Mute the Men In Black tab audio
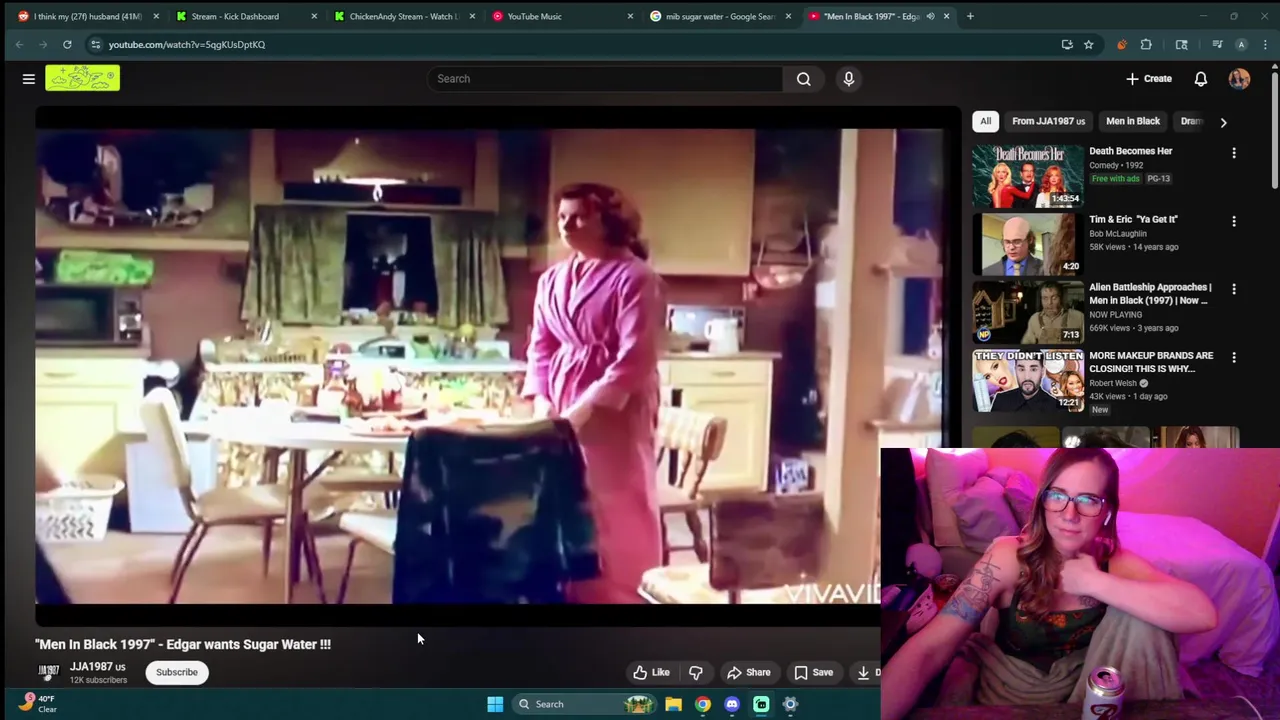This screenshot has width=1280, height=720. [x=930, y=16]
